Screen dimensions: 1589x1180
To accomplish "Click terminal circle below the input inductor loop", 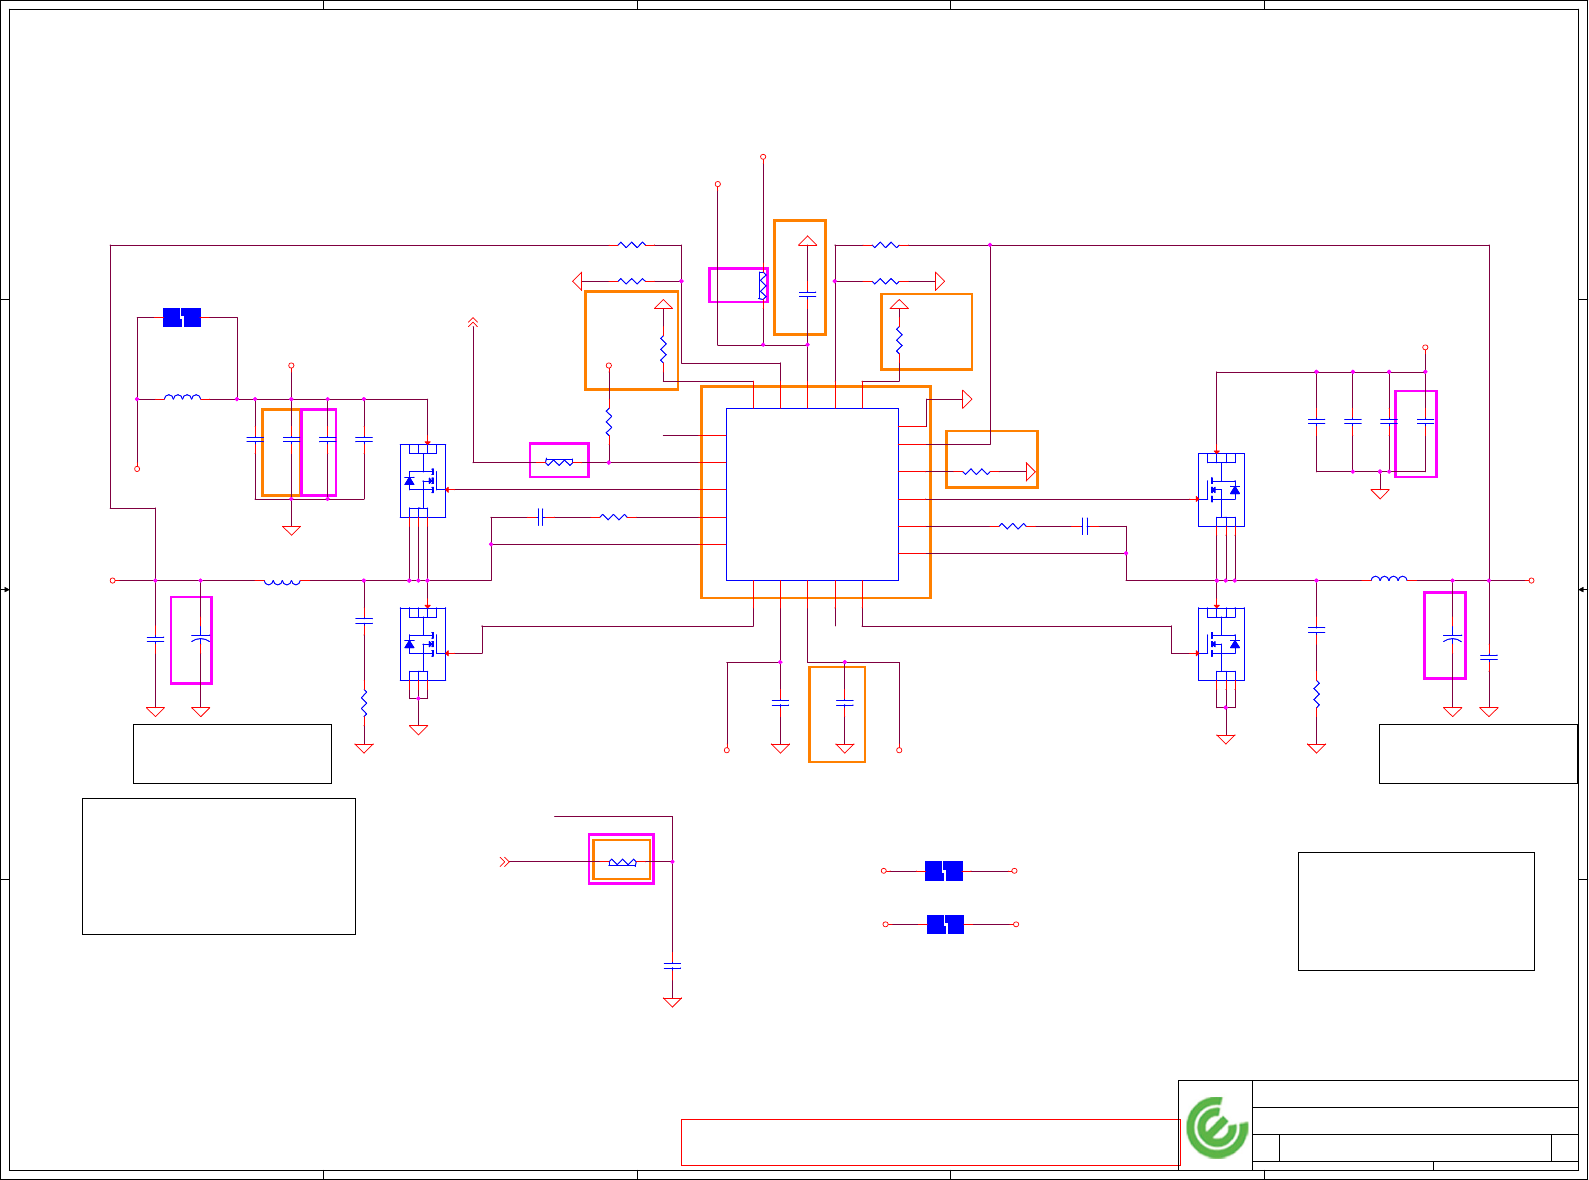I will tap(137, 468).
